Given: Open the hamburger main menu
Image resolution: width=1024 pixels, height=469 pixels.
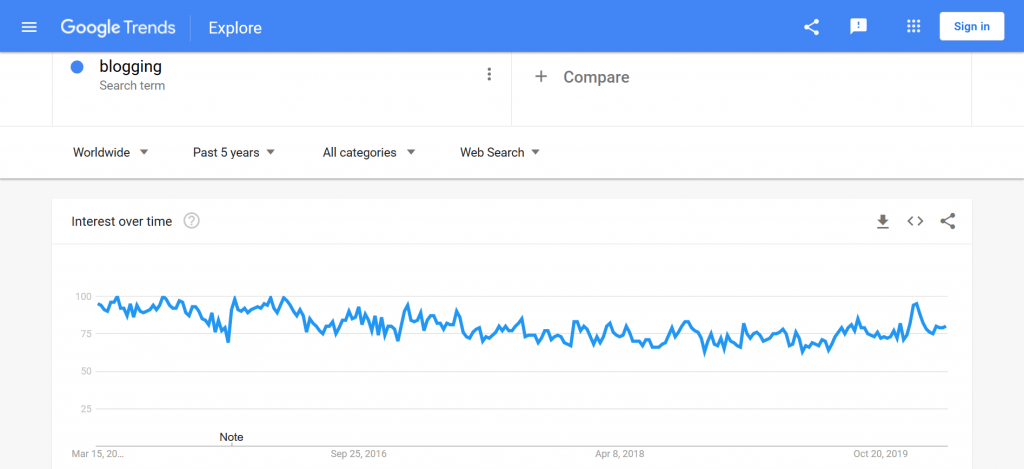Looking at the screenshot, I should (x=29, y=27).
